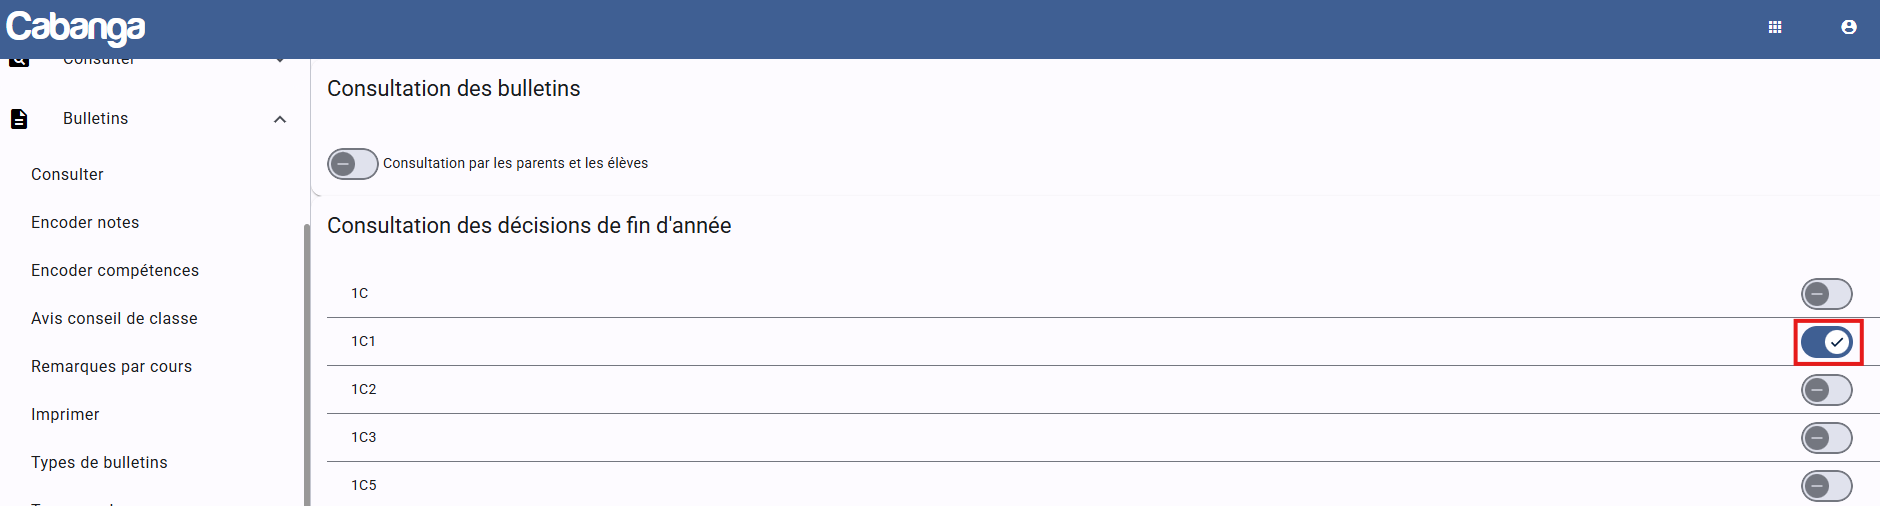Open the user account menu
The height and width of the screenshot is (506, 1880).
point(1849,27)
